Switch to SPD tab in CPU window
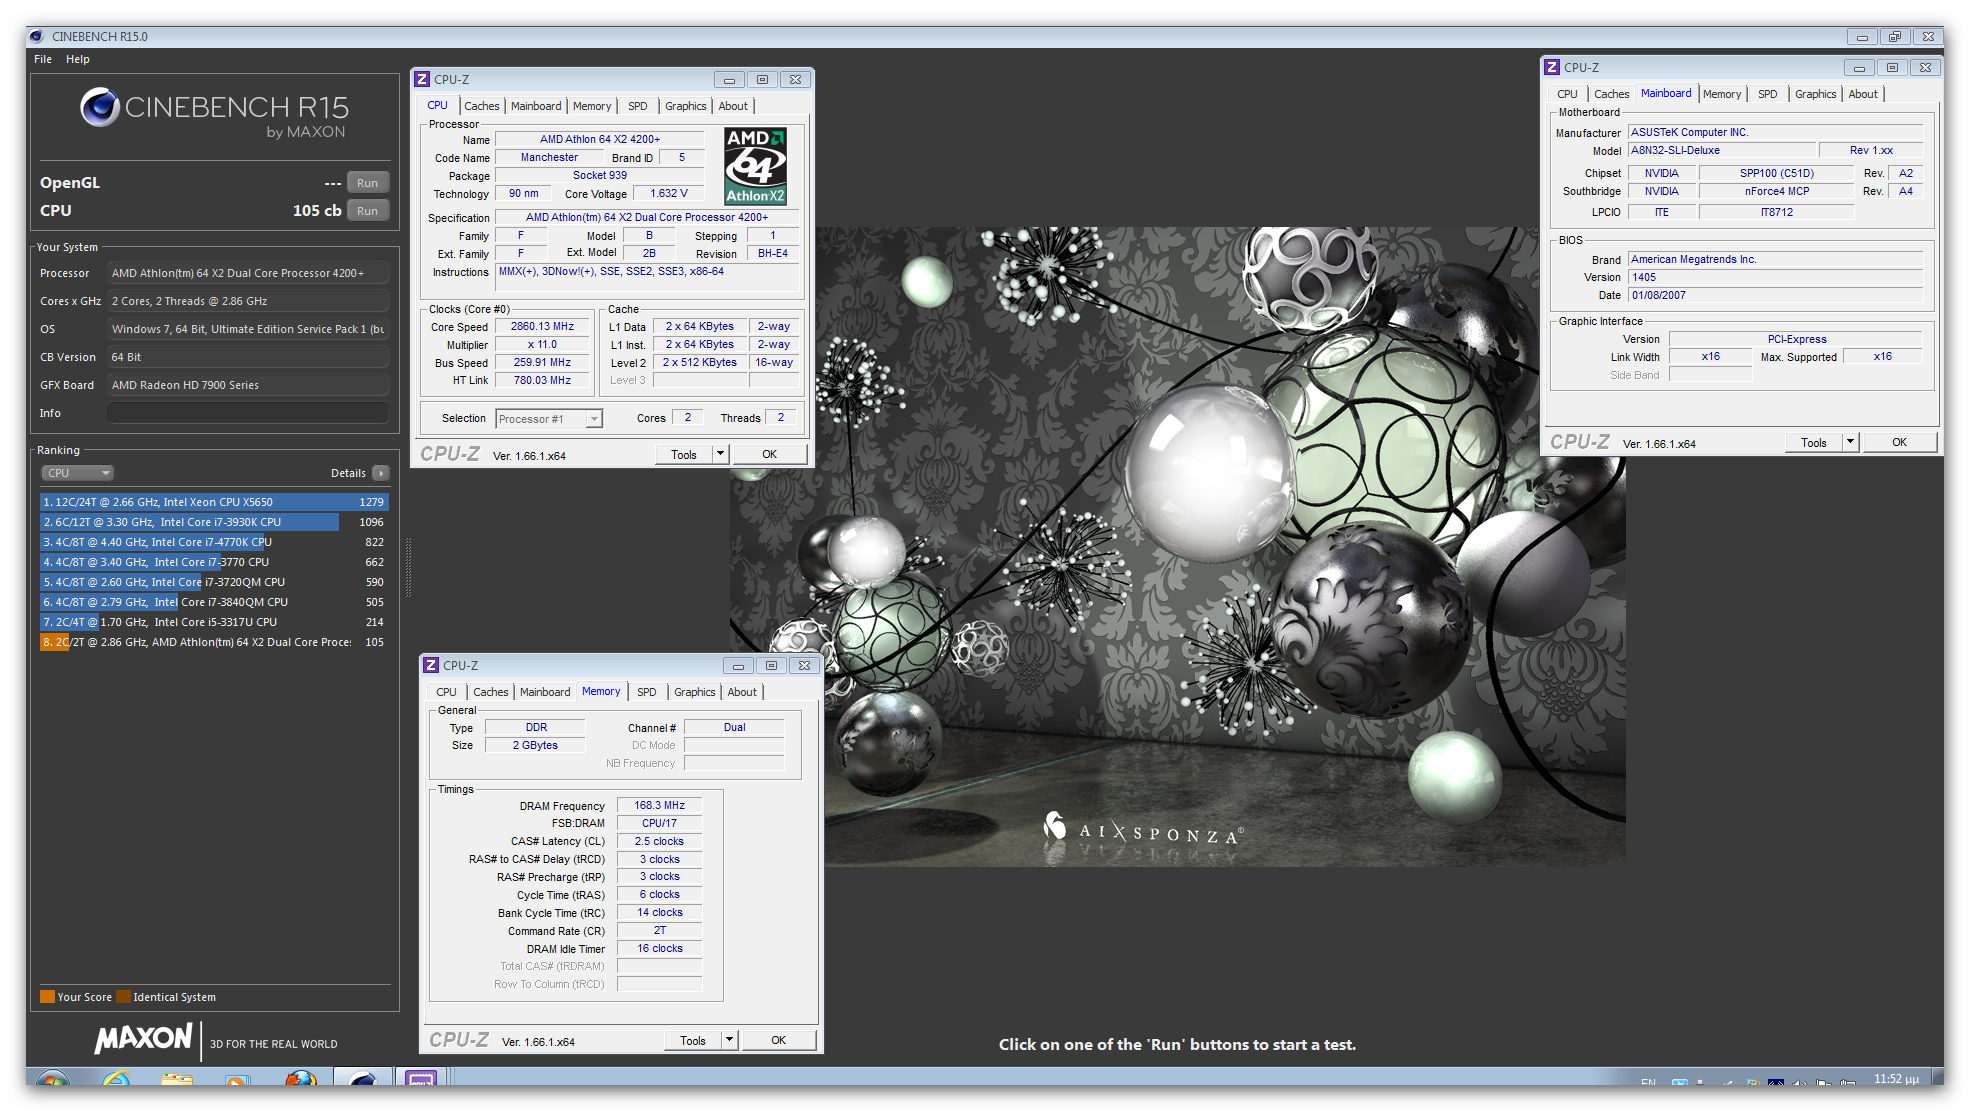Viewport: 1970px width, 1111px height. (x=638, y=106)
